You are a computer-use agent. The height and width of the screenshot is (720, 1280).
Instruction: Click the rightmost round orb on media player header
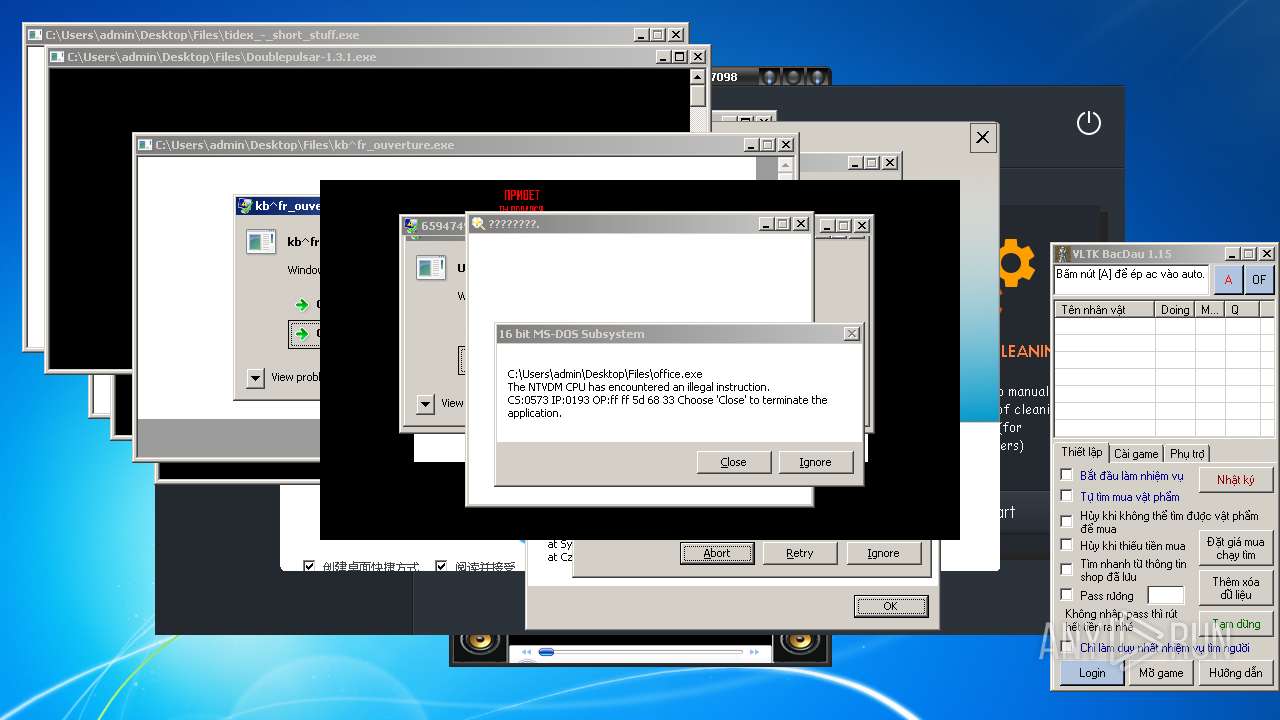(x=816, y=77)
